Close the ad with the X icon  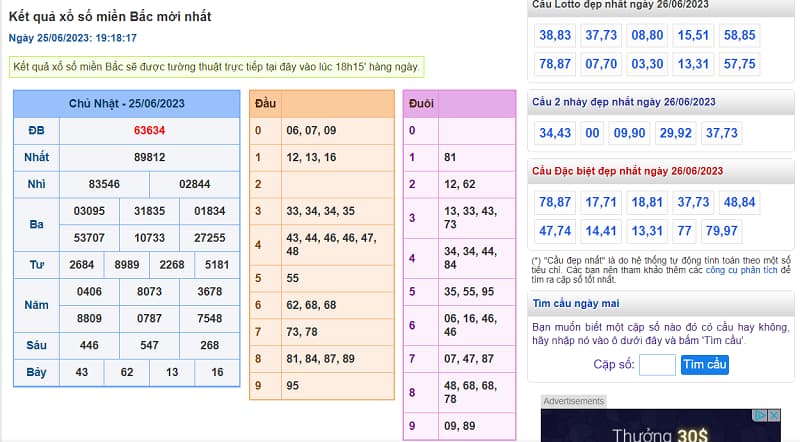pos(773,415)
